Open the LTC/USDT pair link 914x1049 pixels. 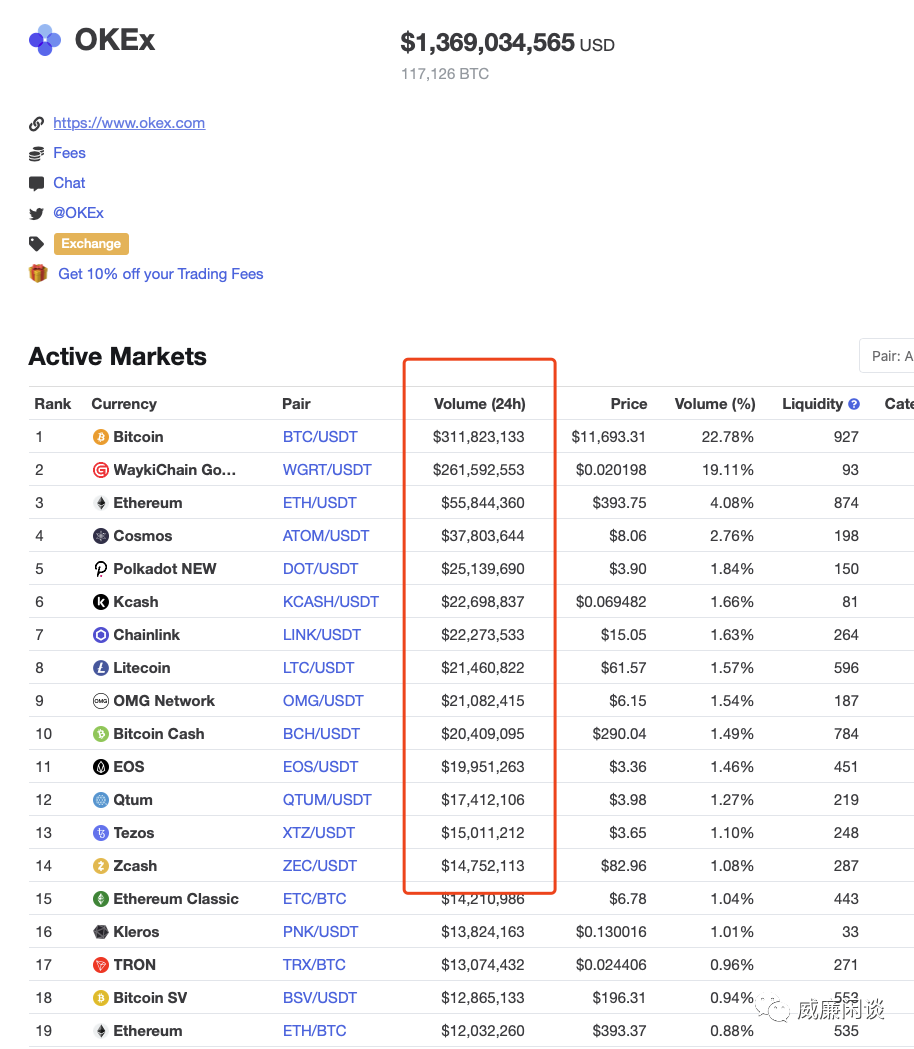pyautogui.click(x=318, y=668)
